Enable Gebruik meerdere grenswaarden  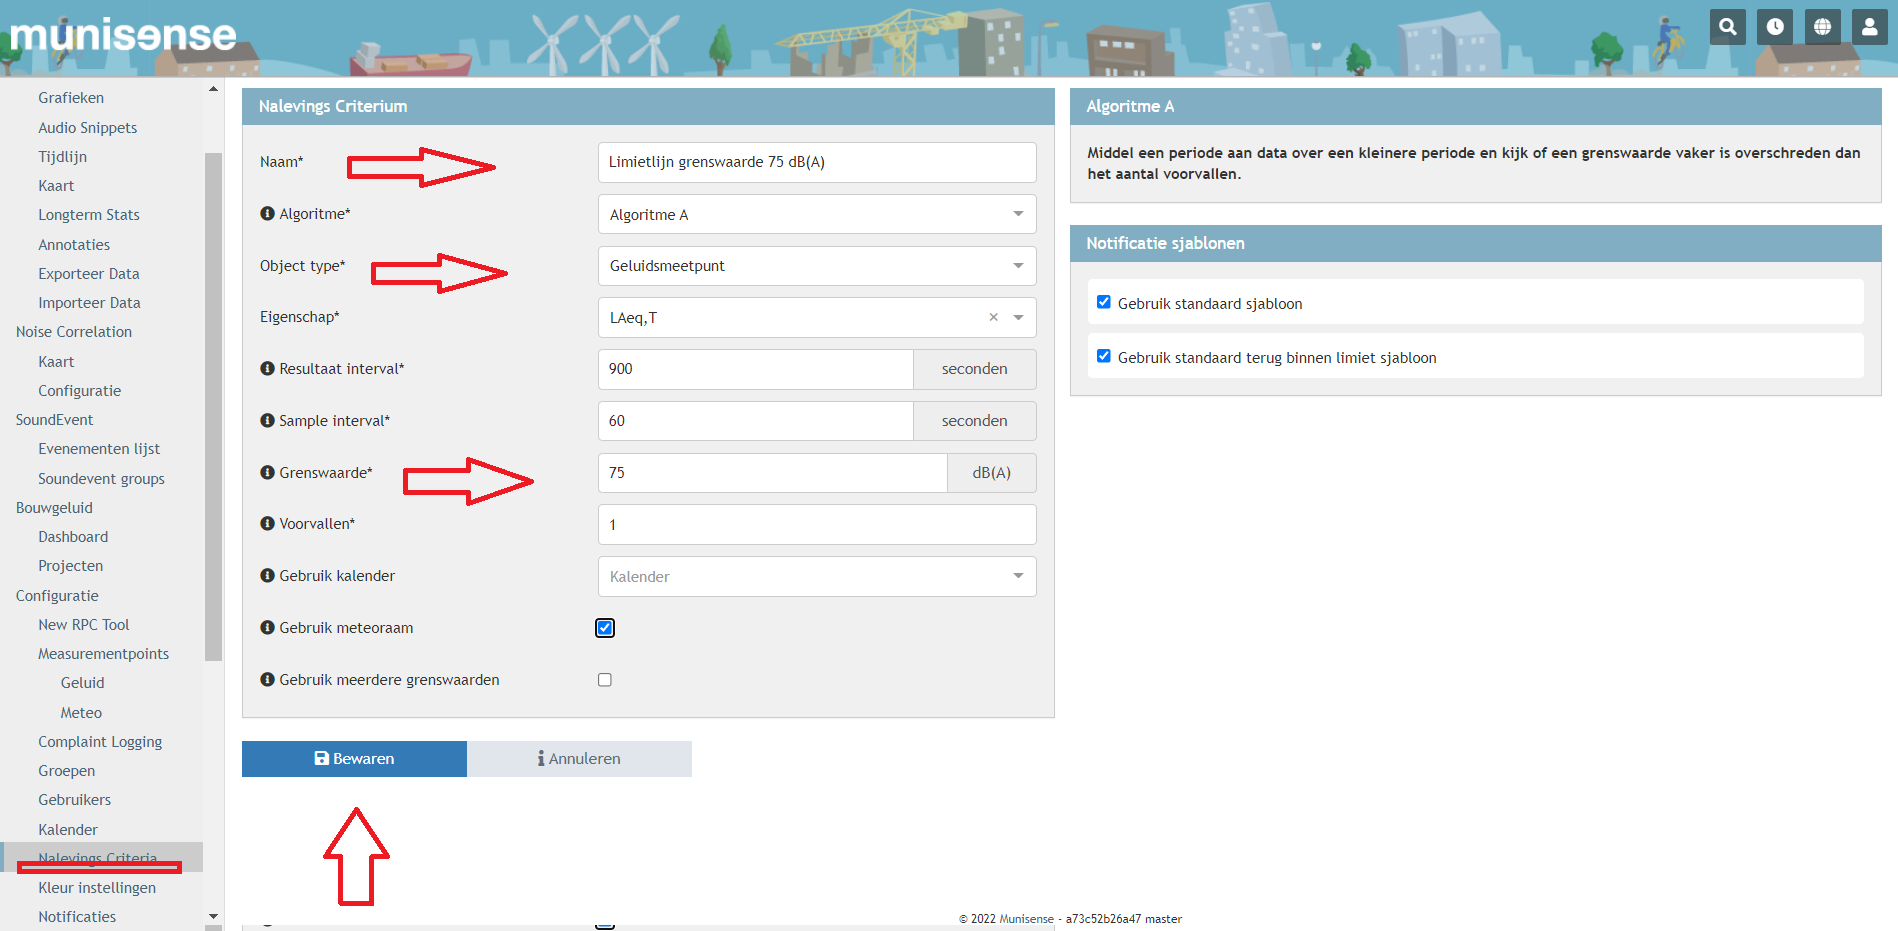(604, 679)
